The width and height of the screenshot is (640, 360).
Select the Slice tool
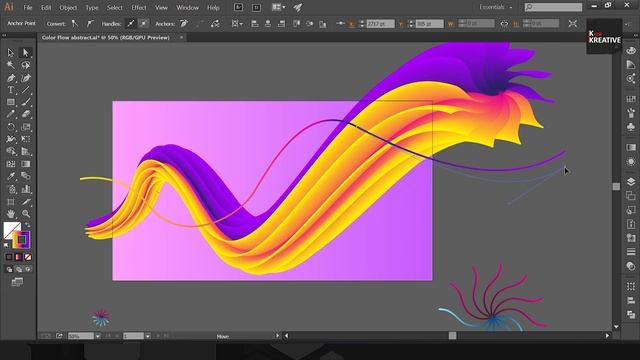click(26, 202)
